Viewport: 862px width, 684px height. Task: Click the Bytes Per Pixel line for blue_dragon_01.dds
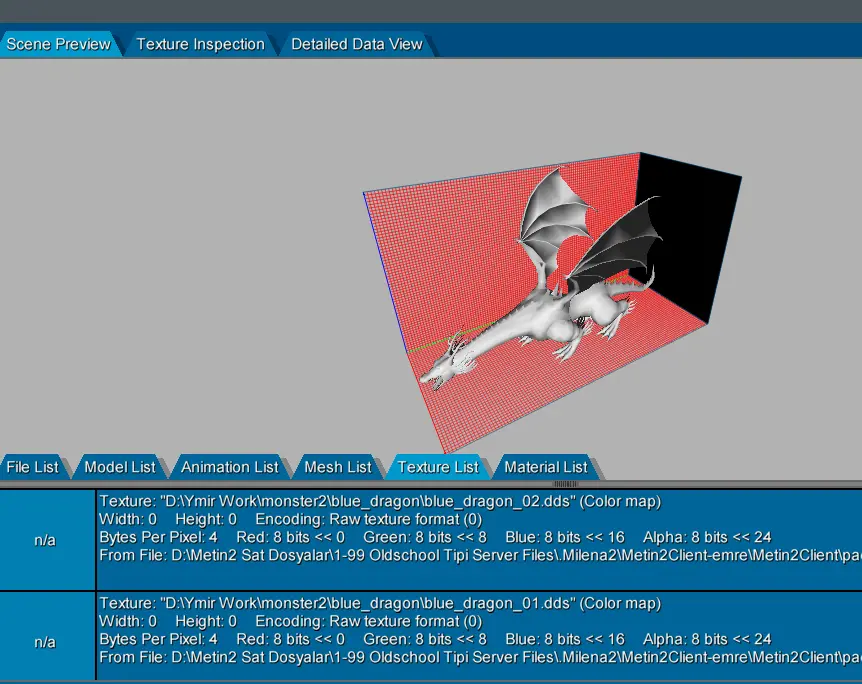(435, 639)
